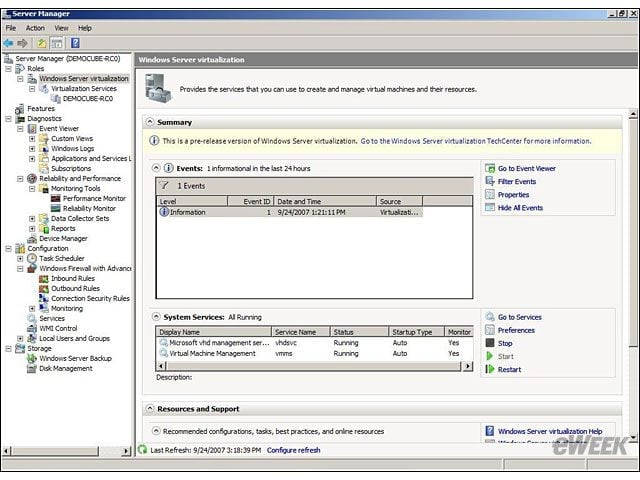Screen dimensions: 640x480
Task: Expand the Local Users and Groups node
Action: (20, 338)
